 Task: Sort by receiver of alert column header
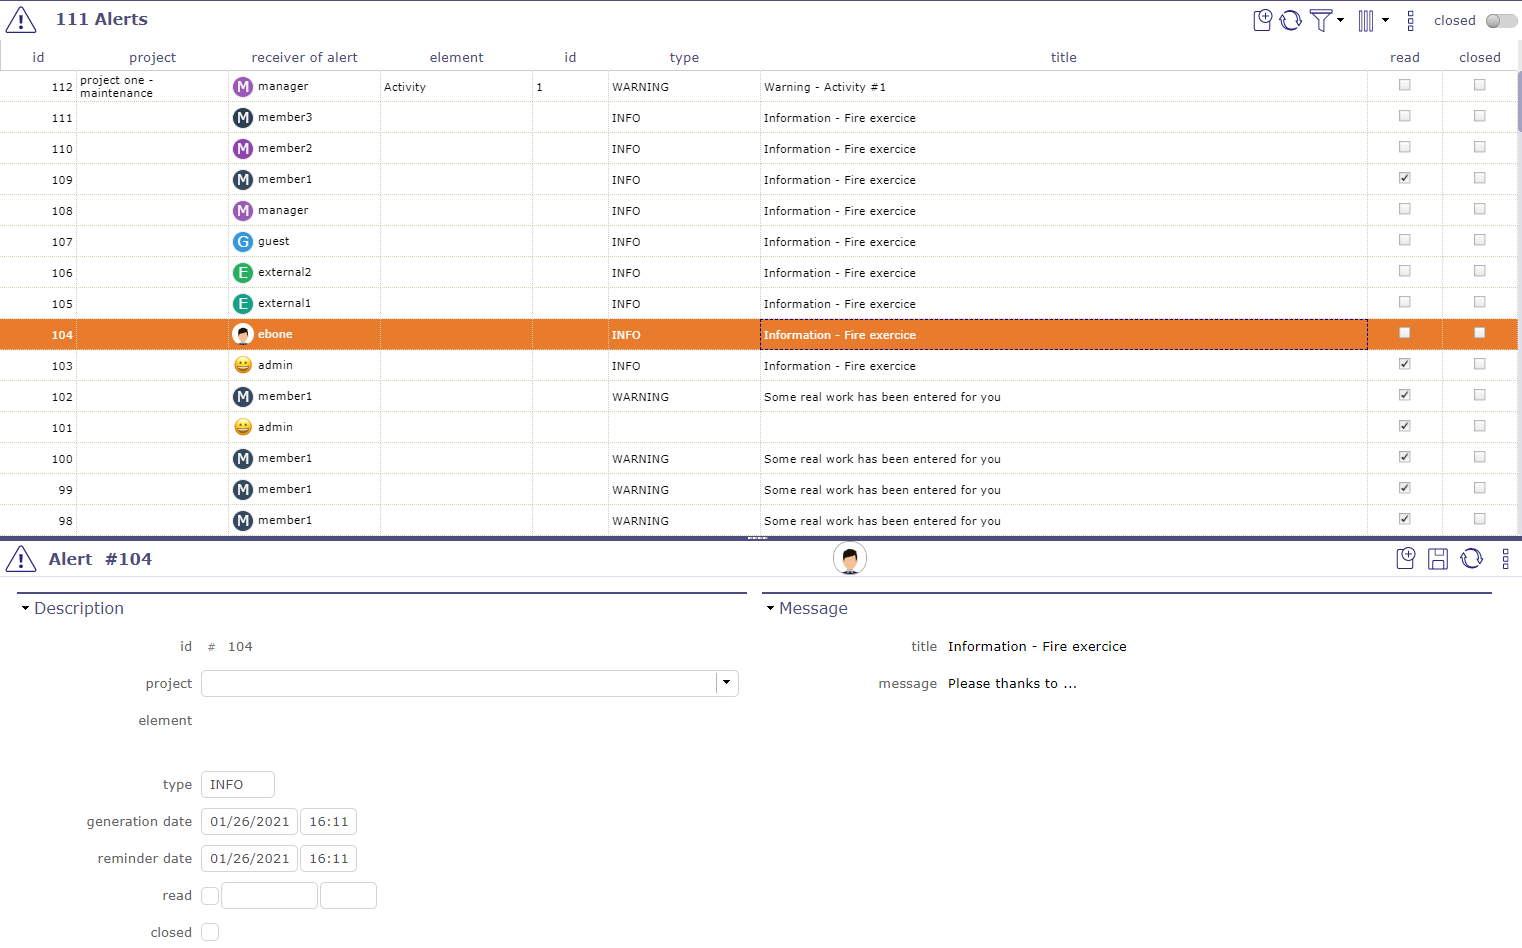coord(304,57)
